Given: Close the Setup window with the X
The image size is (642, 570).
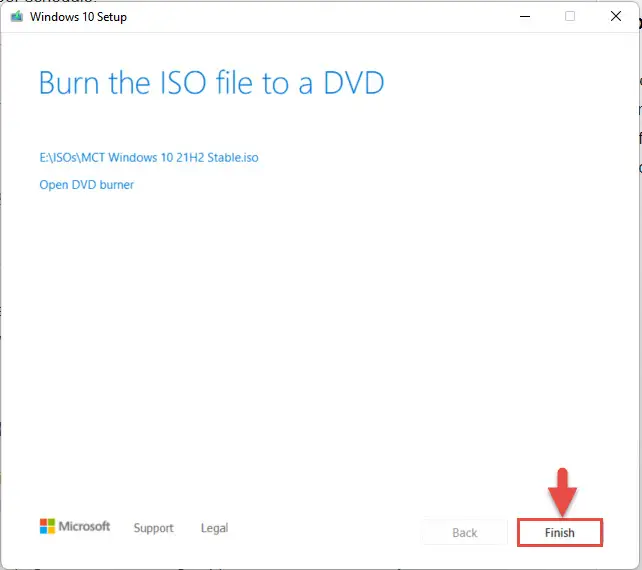Looking at the screenshot, I should [615, 16].
